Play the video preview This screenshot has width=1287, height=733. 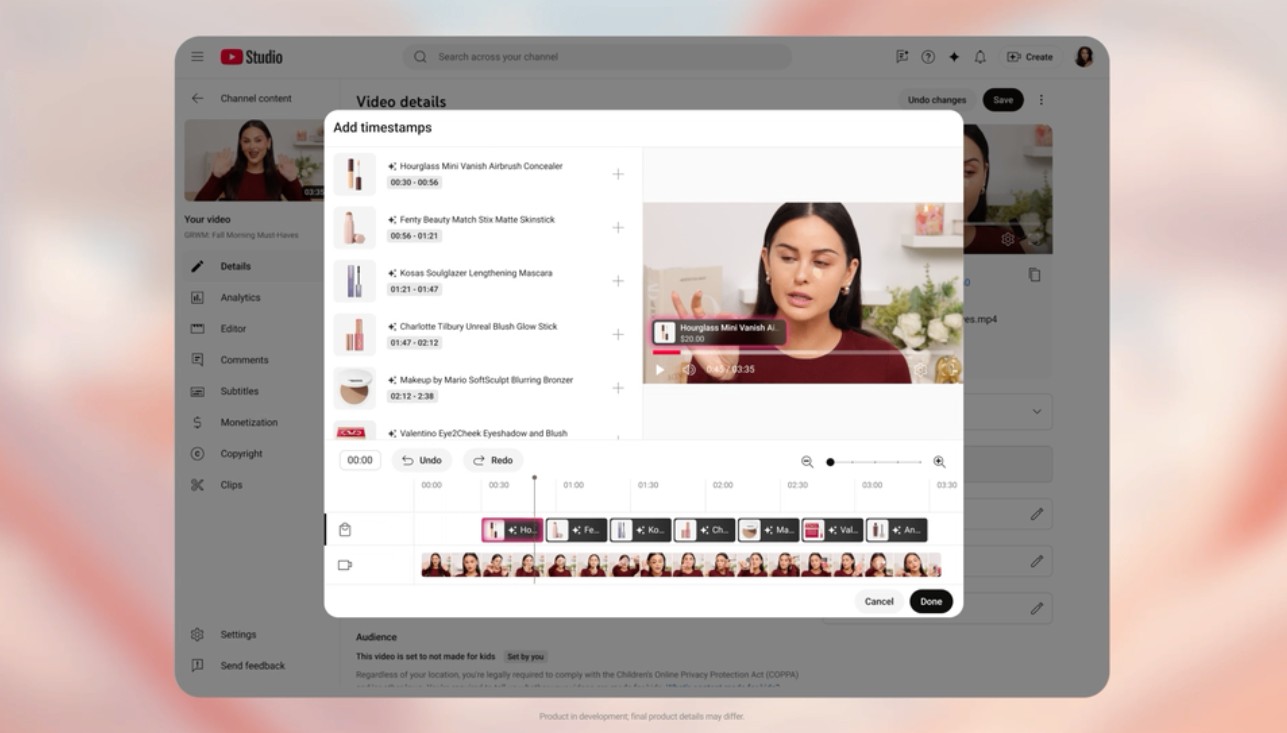(x=660, y=370)
